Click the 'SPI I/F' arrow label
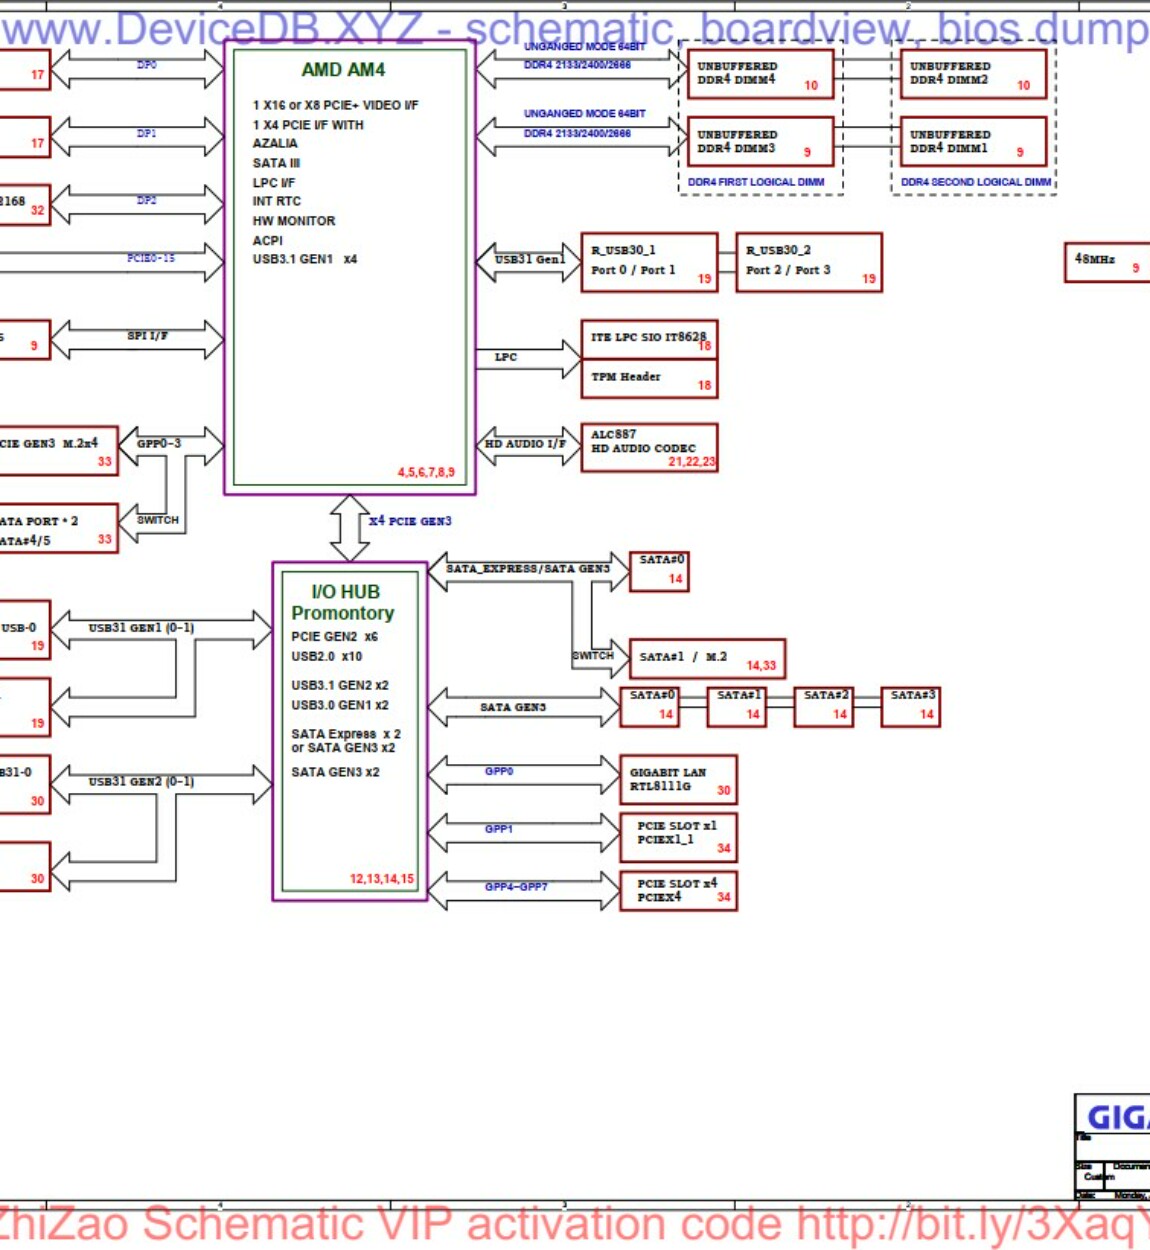The height and width of the screenshot is (1250, 1150). coord(147,336)
